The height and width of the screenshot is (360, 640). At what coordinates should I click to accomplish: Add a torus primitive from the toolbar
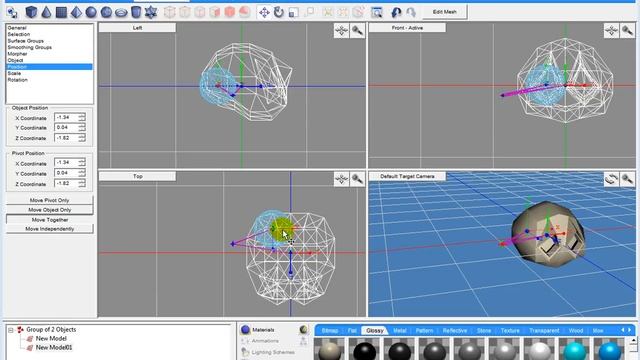tap(121, 13)
